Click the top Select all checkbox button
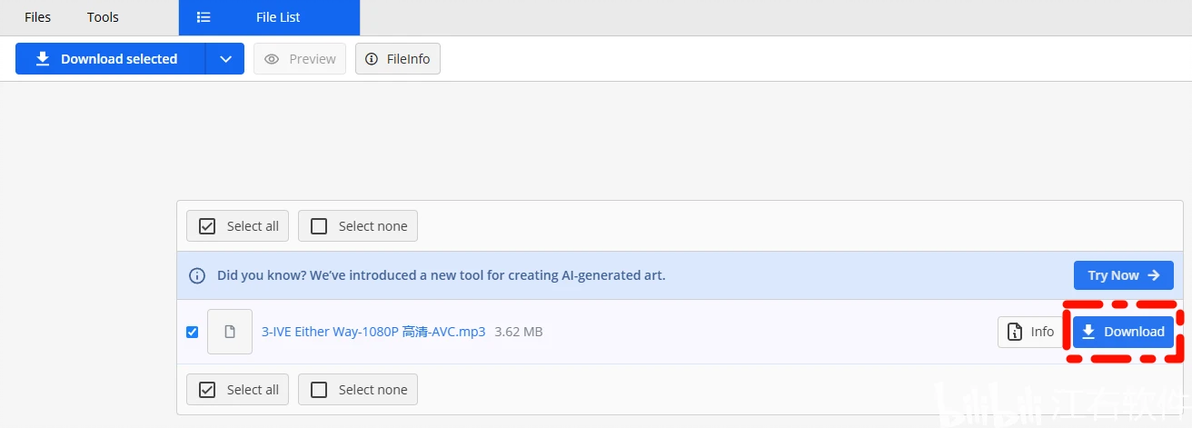 click(x=238, y=226)
